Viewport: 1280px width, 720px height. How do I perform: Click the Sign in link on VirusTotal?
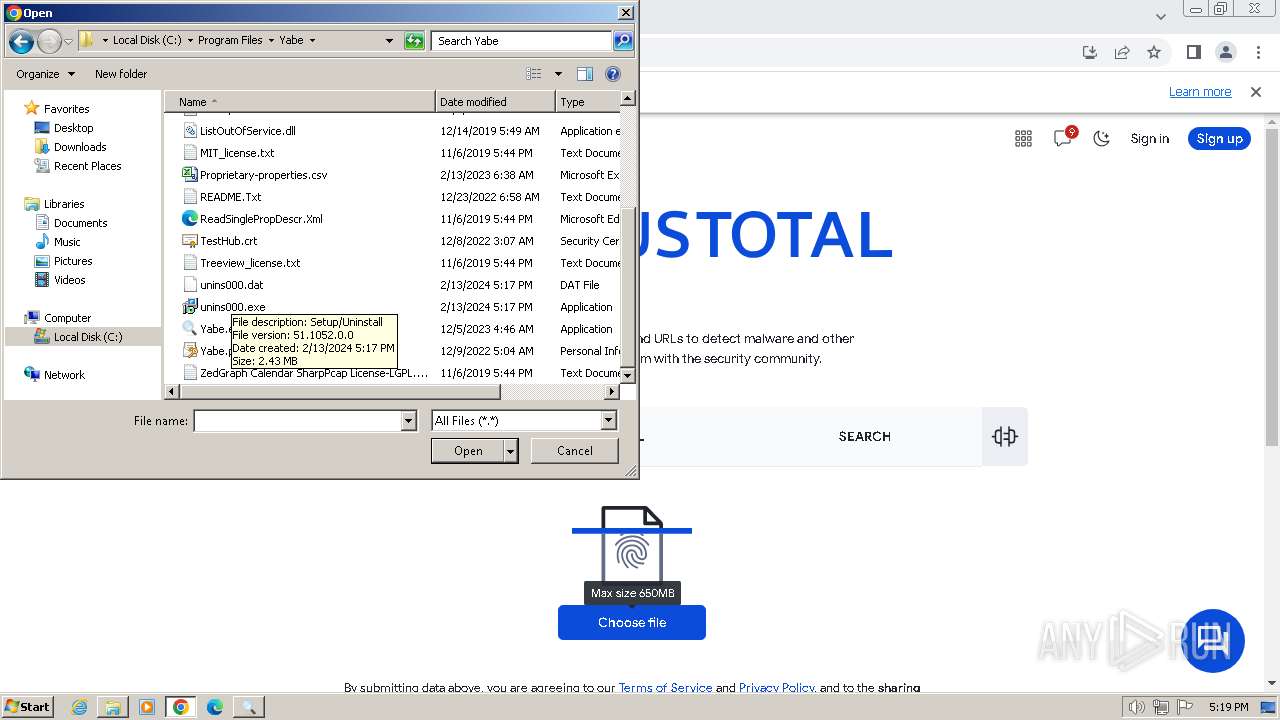click(x=1150, y=139)
